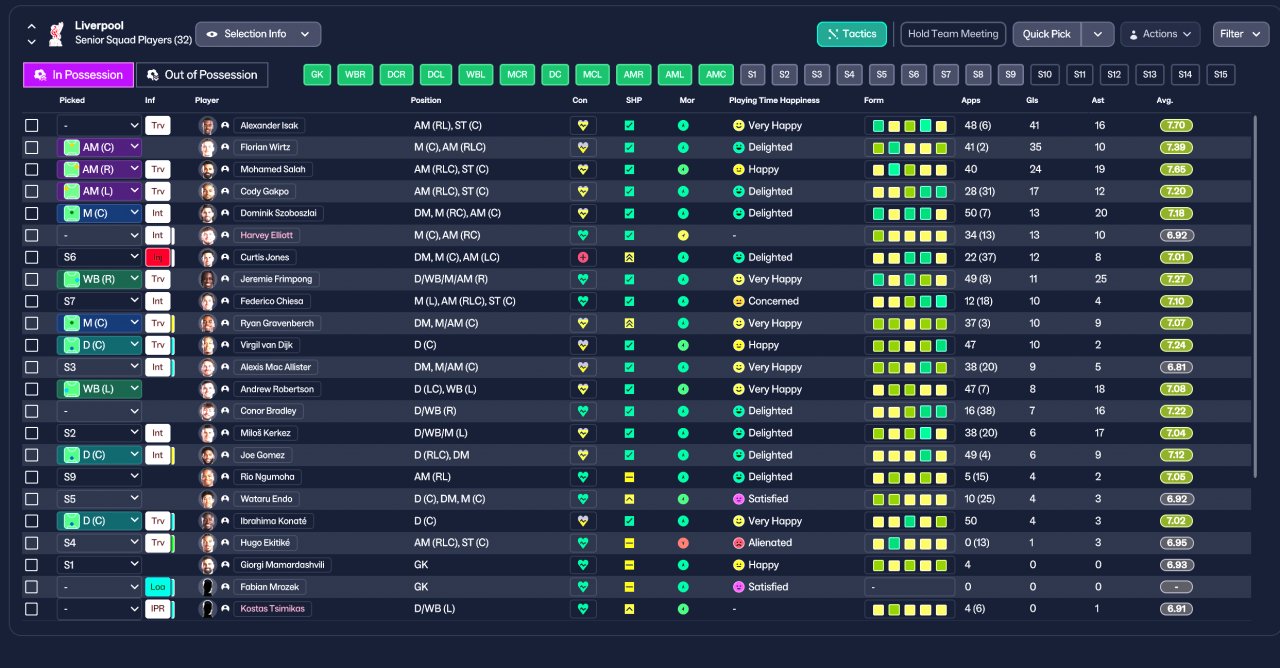Click Hugo Ekitiké's red morale icon

coord(683,543)
